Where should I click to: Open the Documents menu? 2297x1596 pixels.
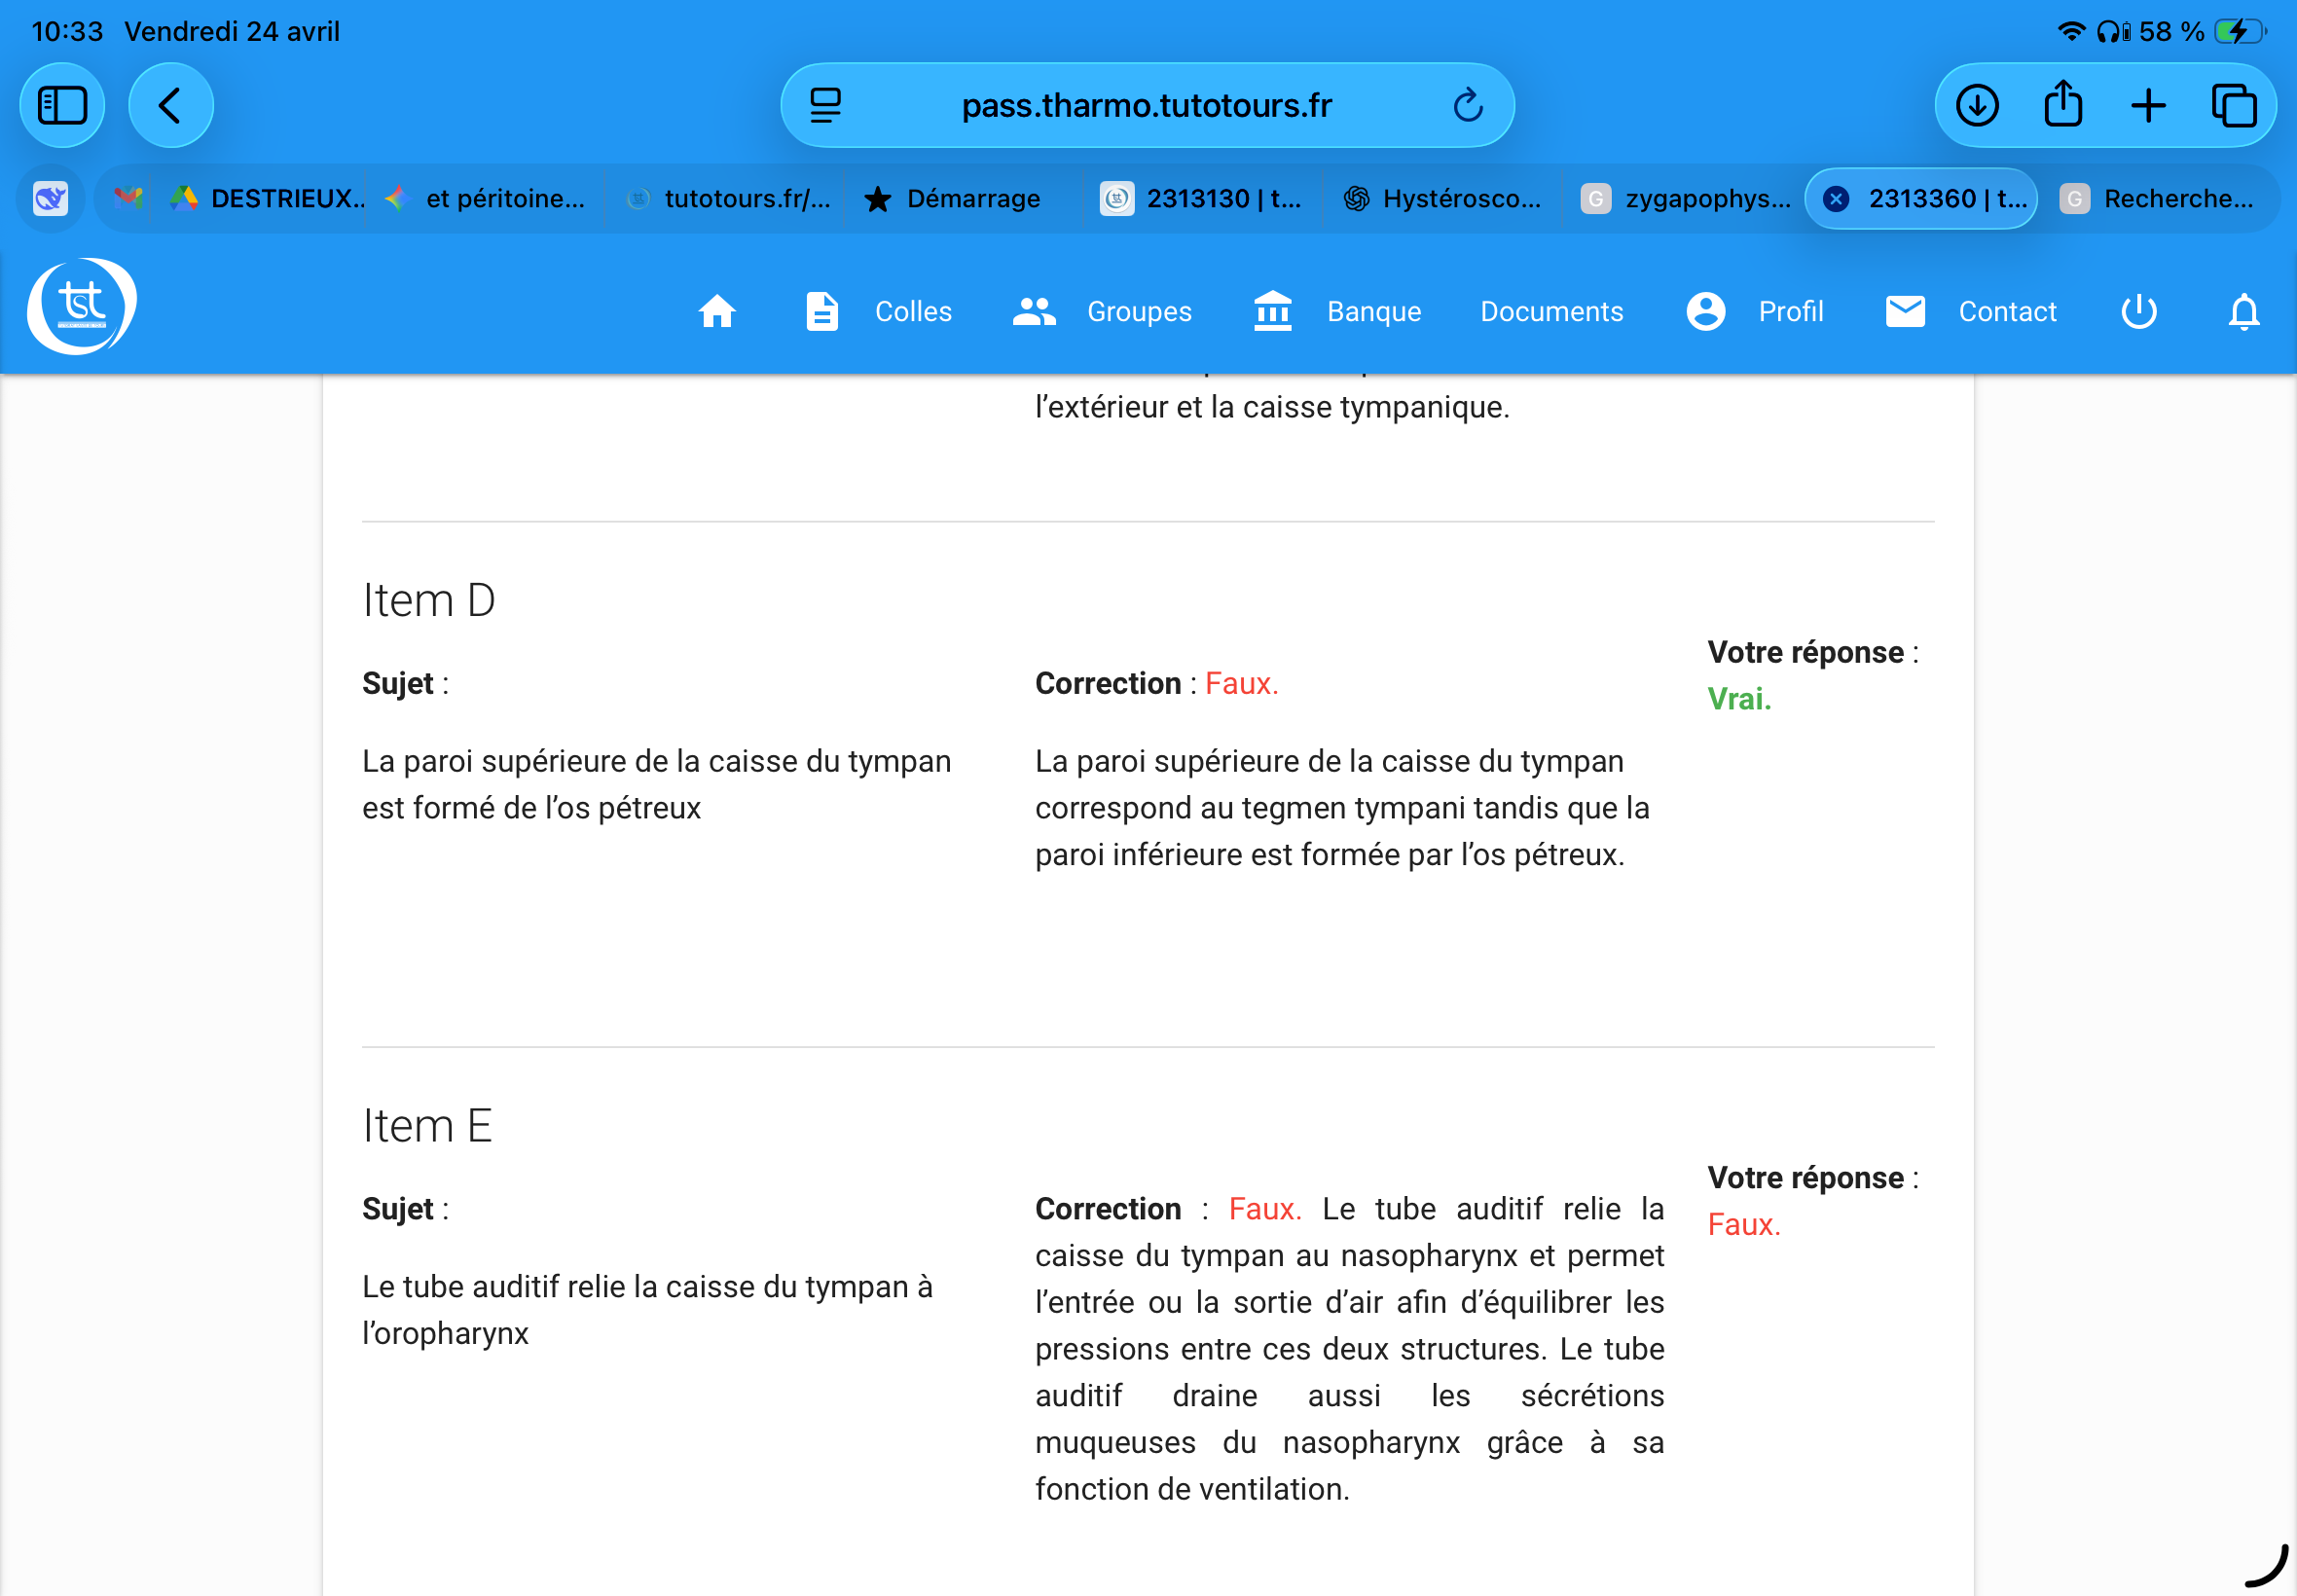click(x=1551, y=312)
